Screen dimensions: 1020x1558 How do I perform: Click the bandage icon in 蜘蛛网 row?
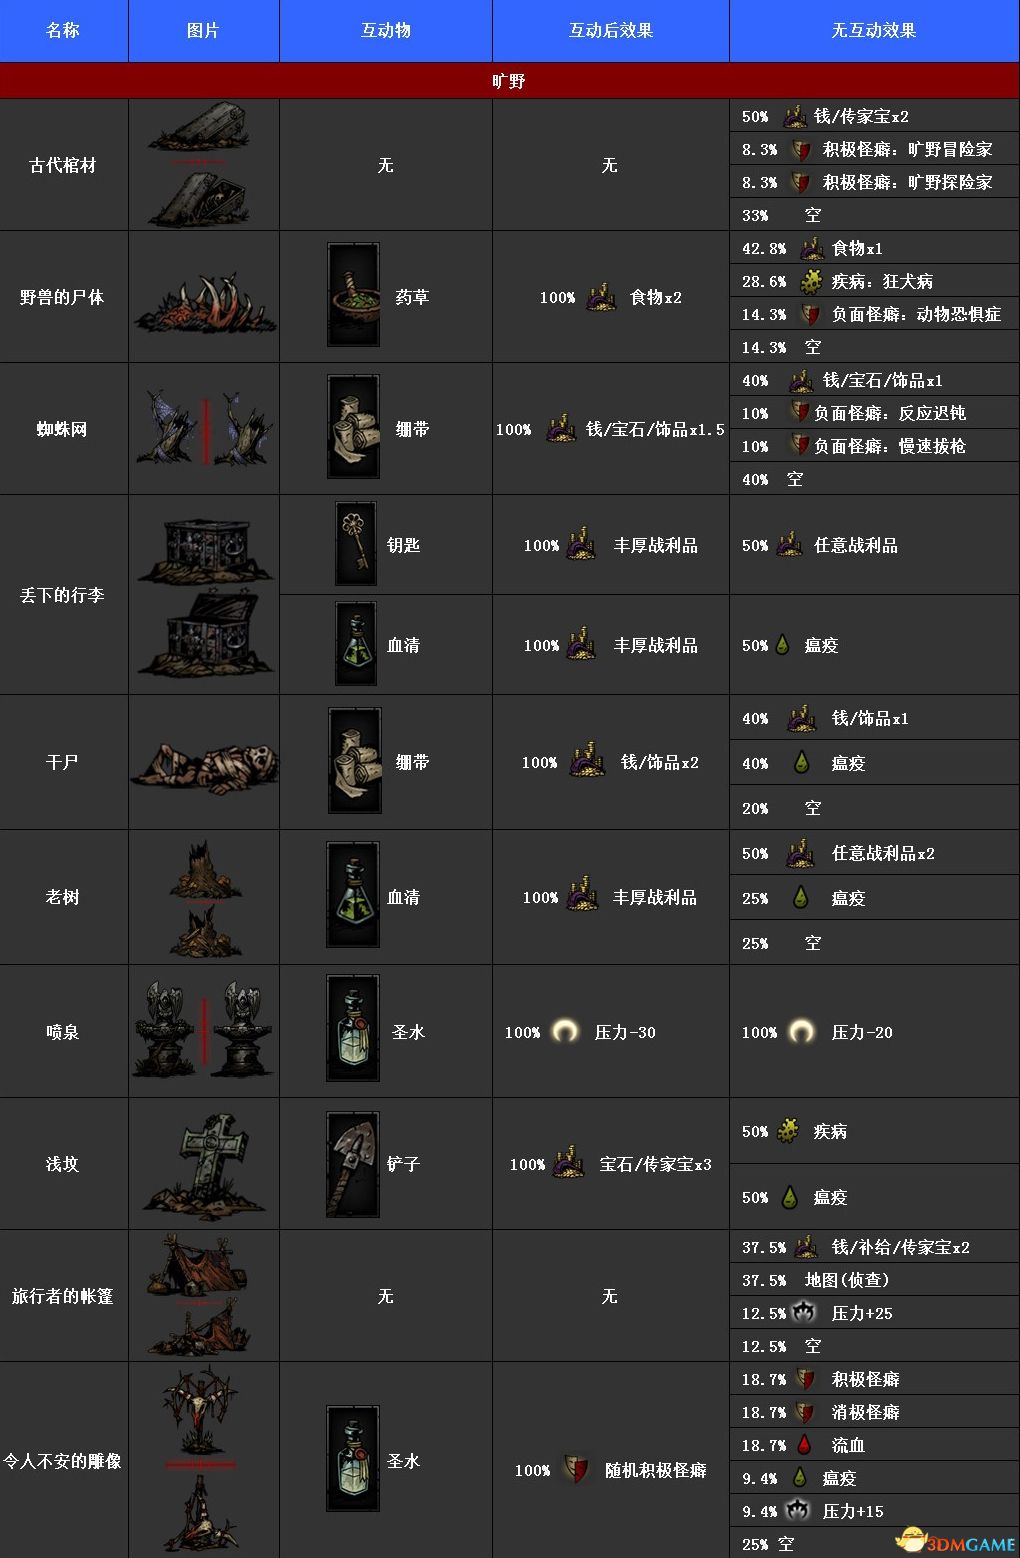pyautogui.click(x=354, y=427)
